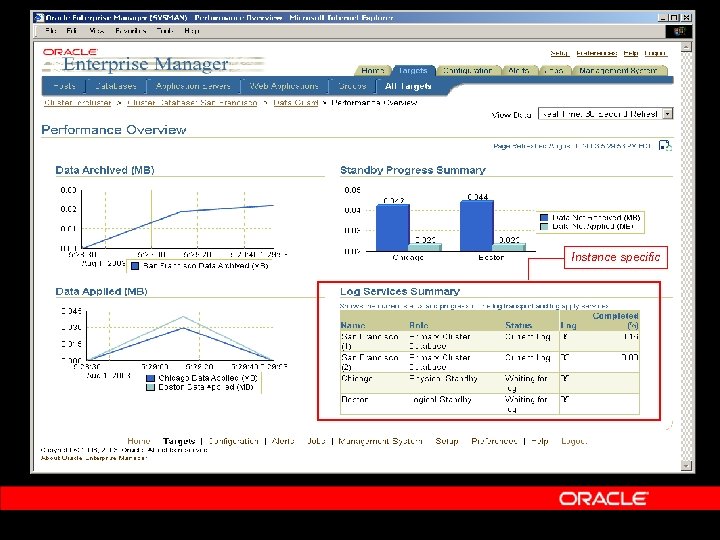Click the page refresh icon
Screen dimensions: 720x540
pos(664,146)
